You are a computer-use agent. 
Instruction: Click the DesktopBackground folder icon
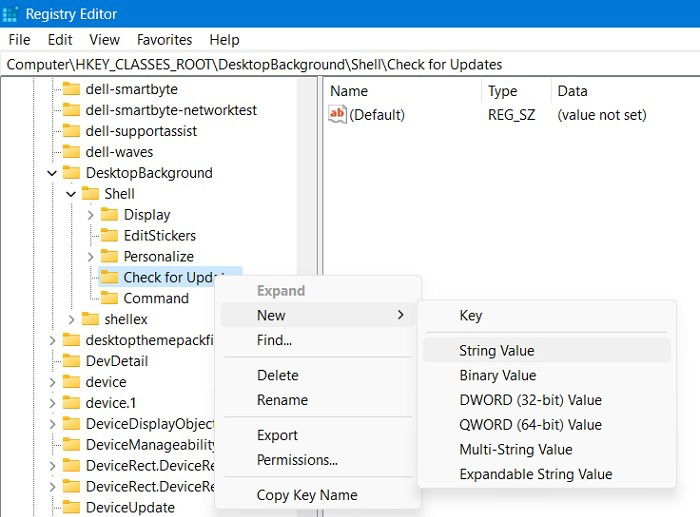[x=71, y=173]
